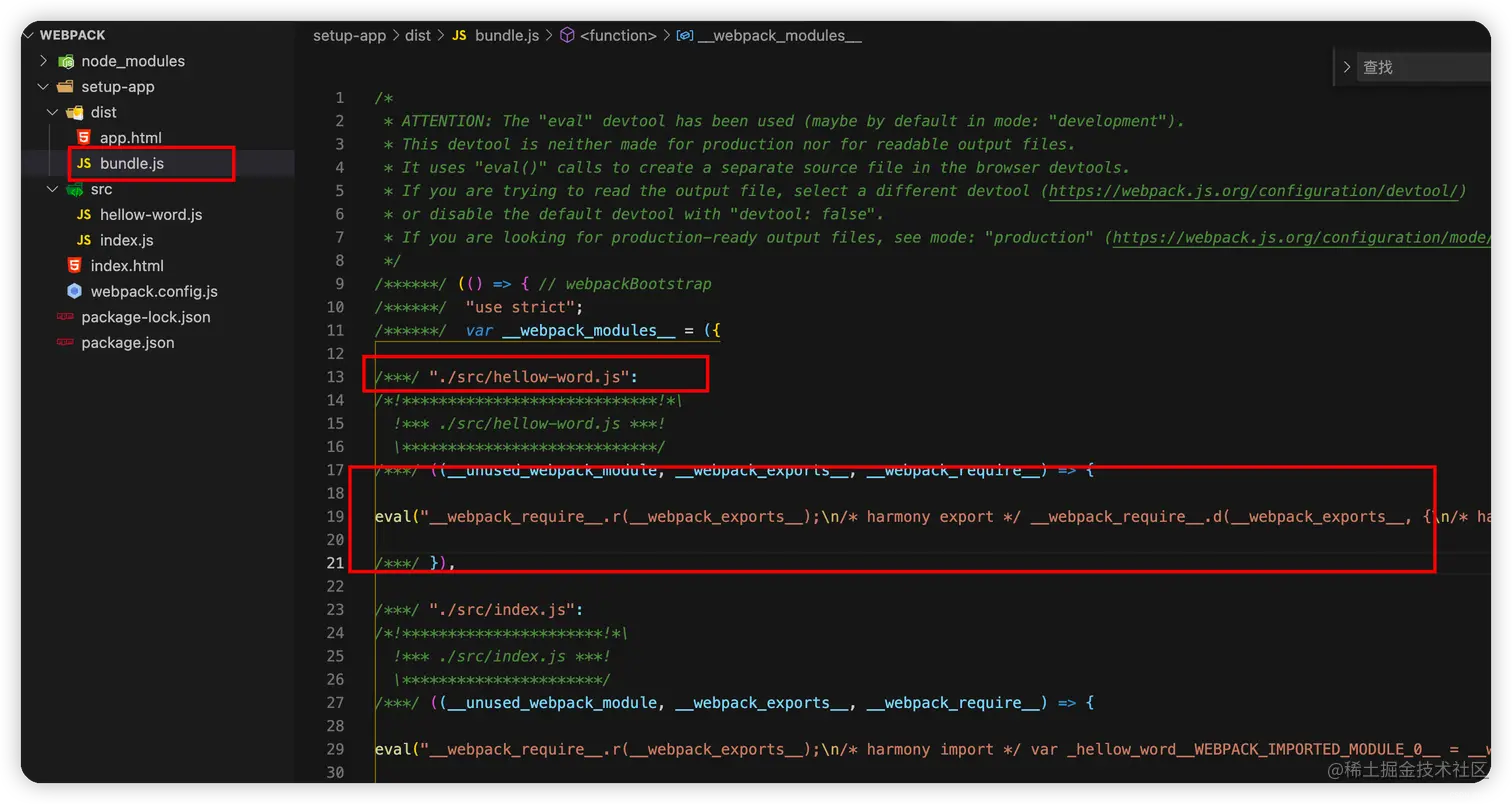
Task: Click line number 13 in the gutter
Action: coord(335,377)
